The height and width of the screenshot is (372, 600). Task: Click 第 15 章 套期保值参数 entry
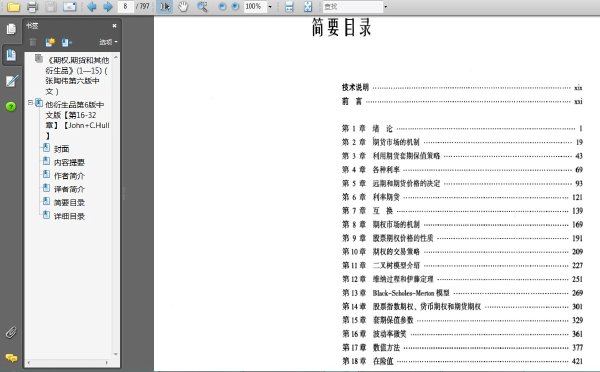(x=462, y=320)
